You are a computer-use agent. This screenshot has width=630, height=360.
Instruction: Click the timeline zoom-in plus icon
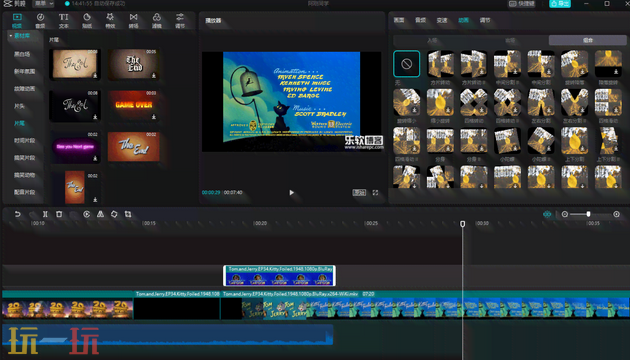(x=616, y=214)
